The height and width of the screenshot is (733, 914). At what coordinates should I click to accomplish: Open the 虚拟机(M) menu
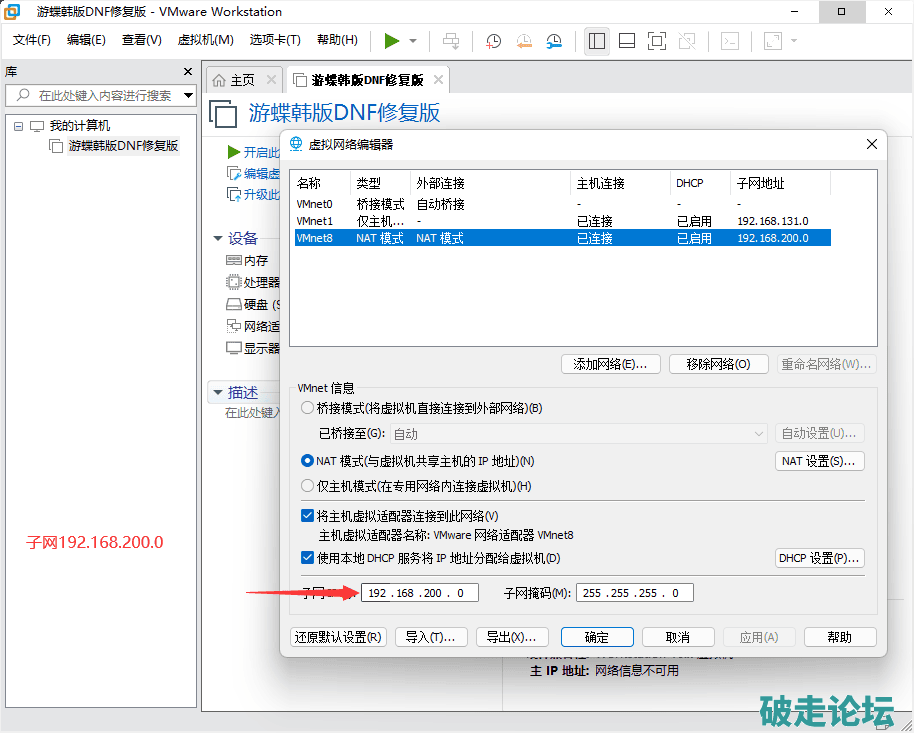(x=205, y=40)
